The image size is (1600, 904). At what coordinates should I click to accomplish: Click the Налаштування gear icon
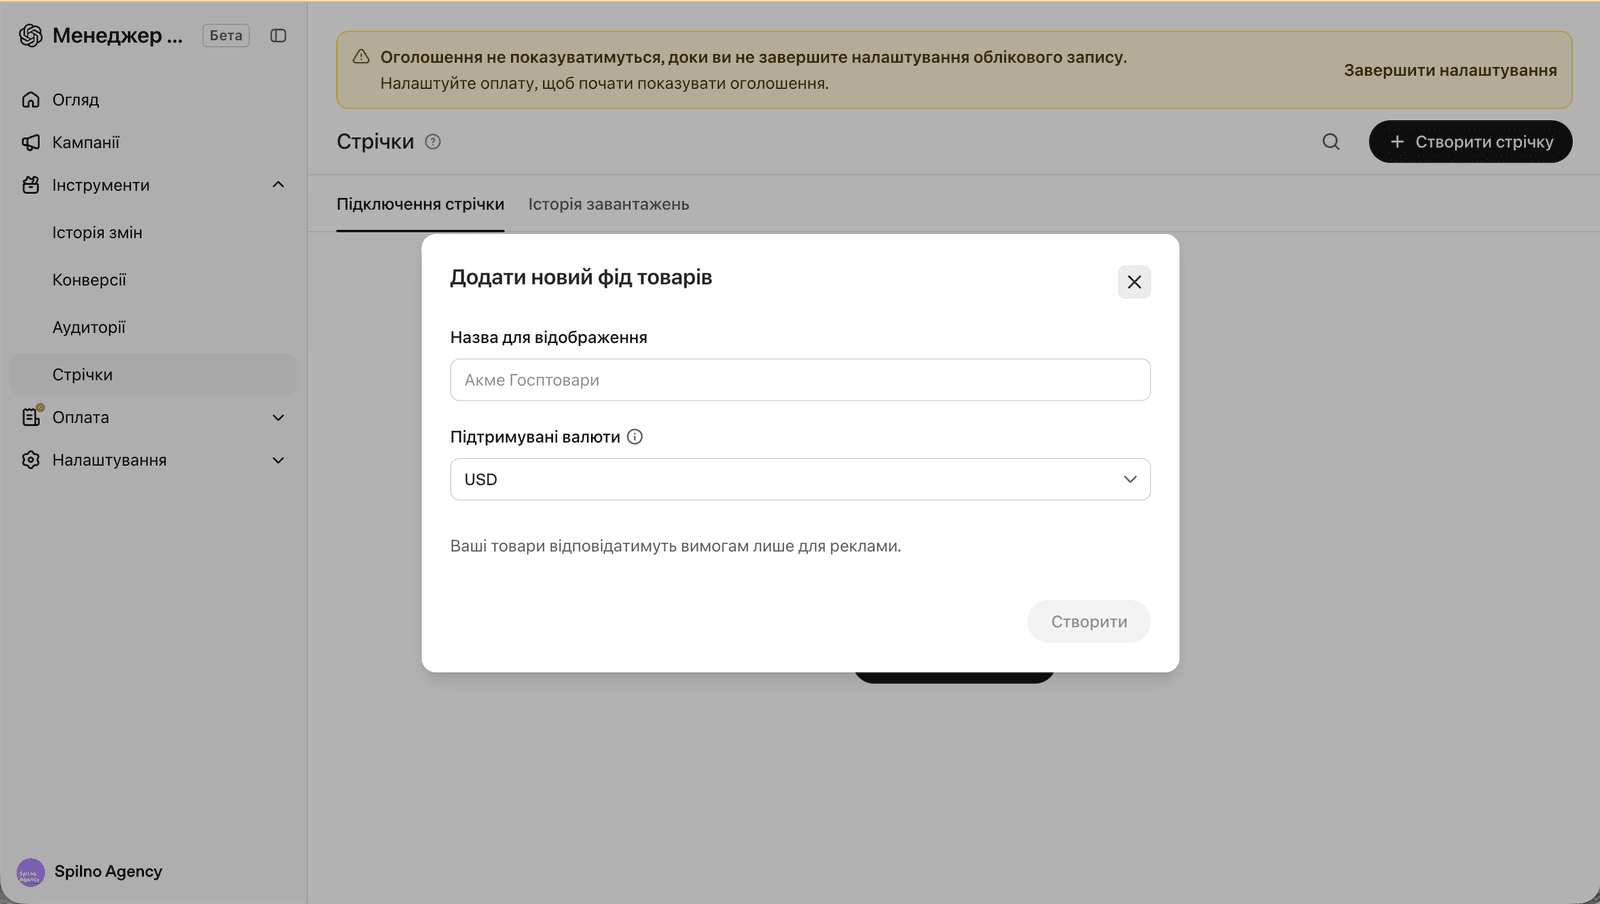point(31,460)
